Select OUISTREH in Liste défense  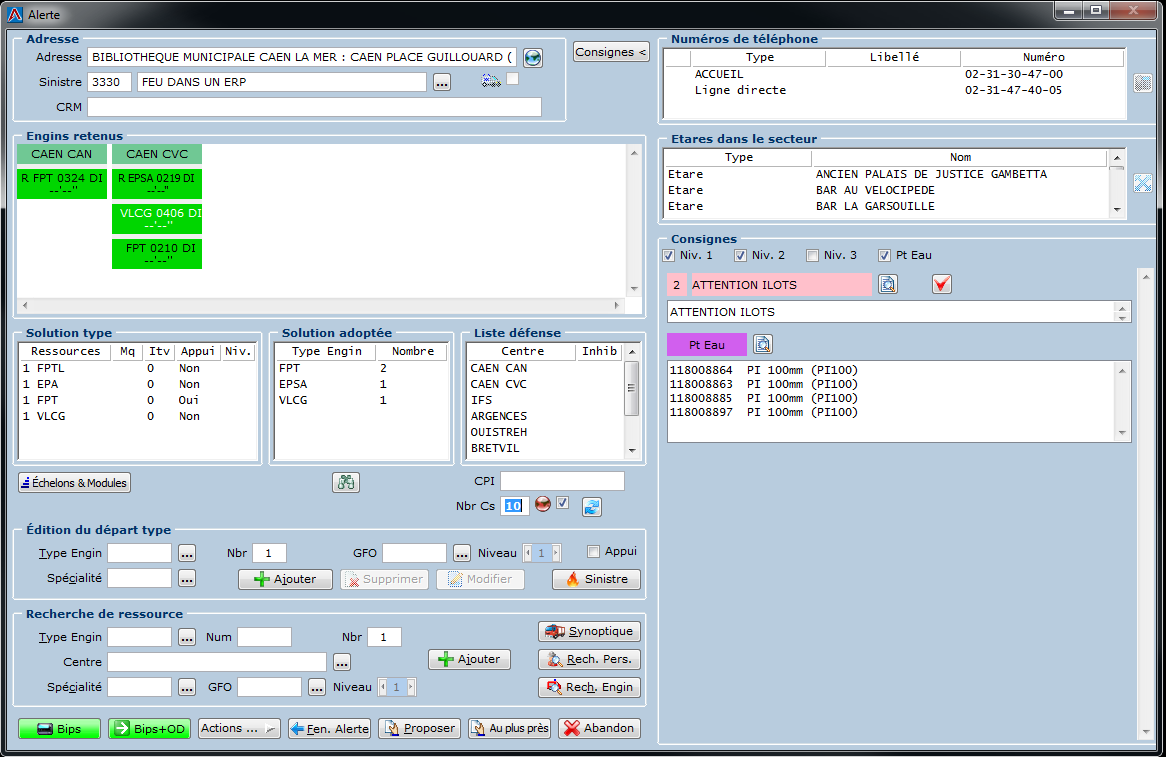(x=544, y=432)
